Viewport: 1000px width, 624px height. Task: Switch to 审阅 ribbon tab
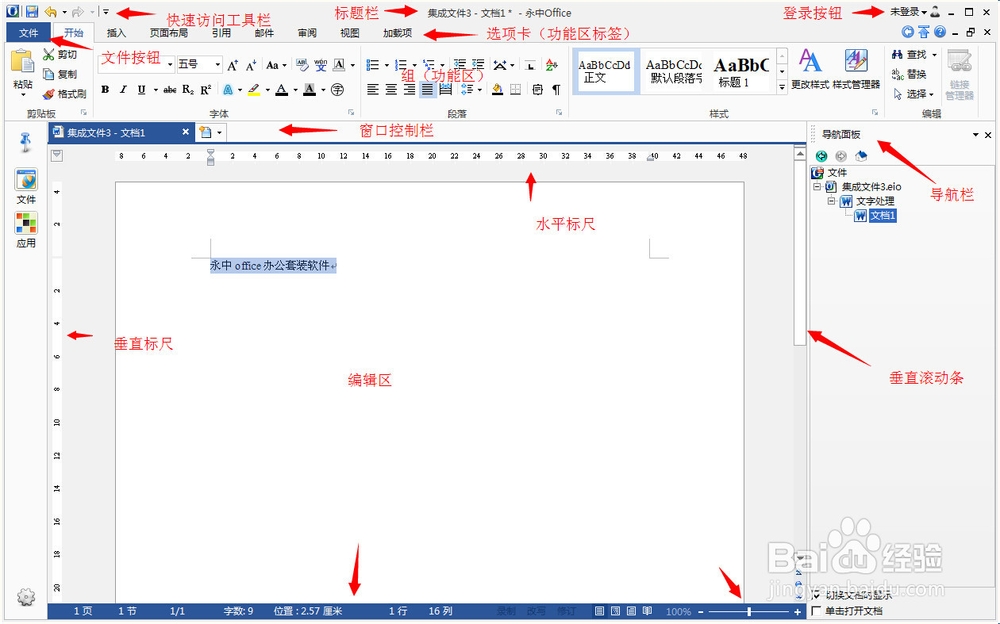click(307, 33)
